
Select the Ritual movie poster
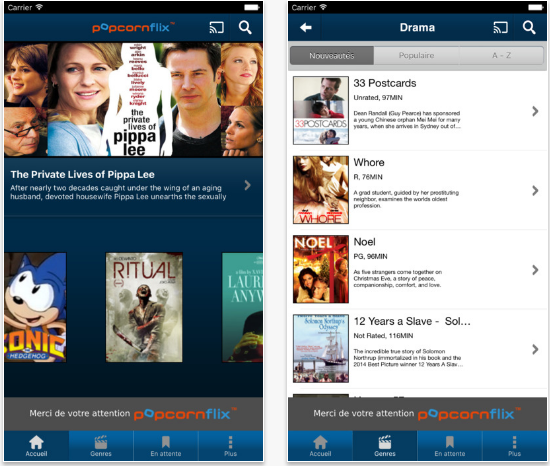click(x=144, y=308)
